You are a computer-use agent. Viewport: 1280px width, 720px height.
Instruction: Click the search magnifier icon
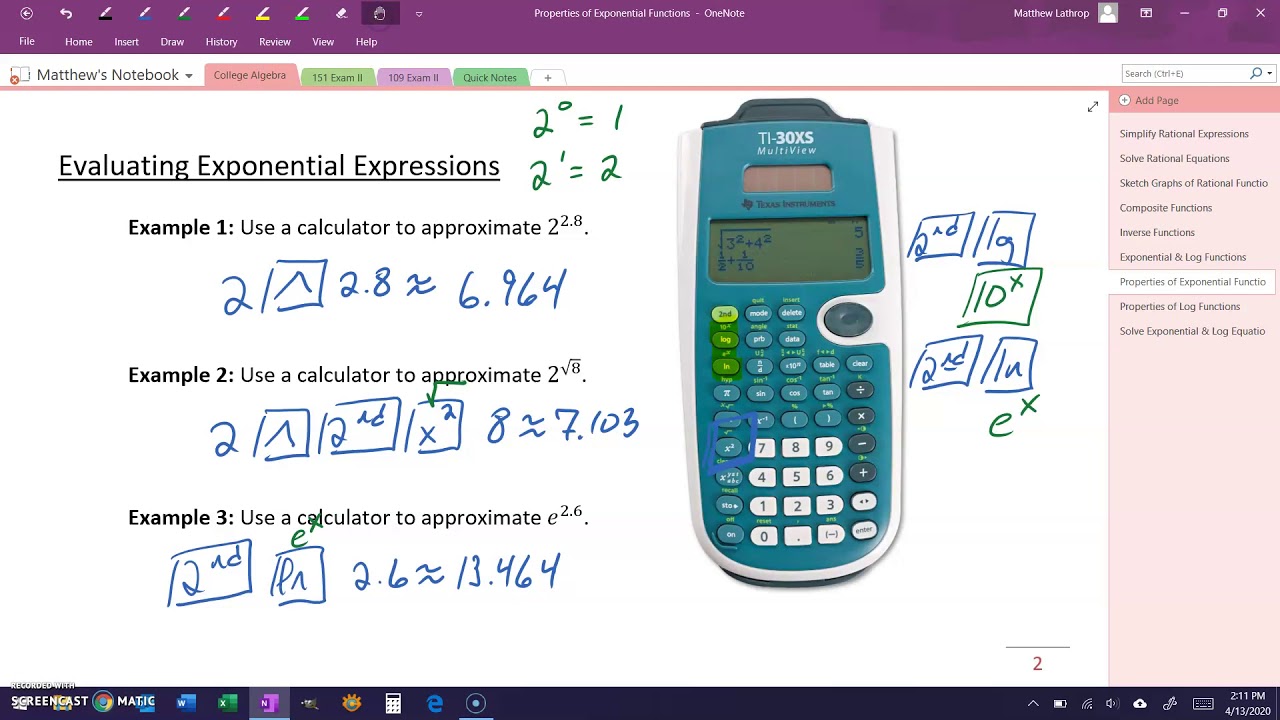point(1256,73)
